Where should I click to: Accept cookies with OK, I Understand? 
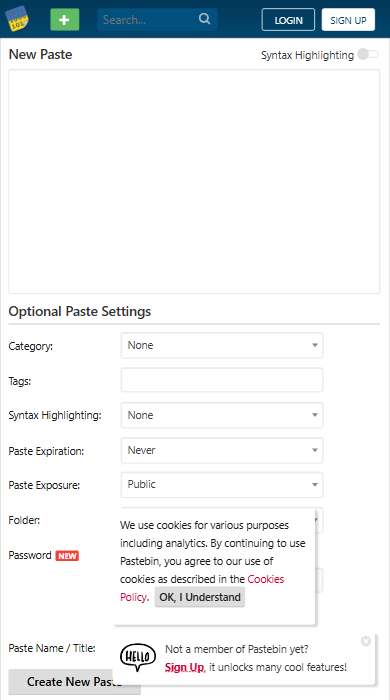click(200, 597)
